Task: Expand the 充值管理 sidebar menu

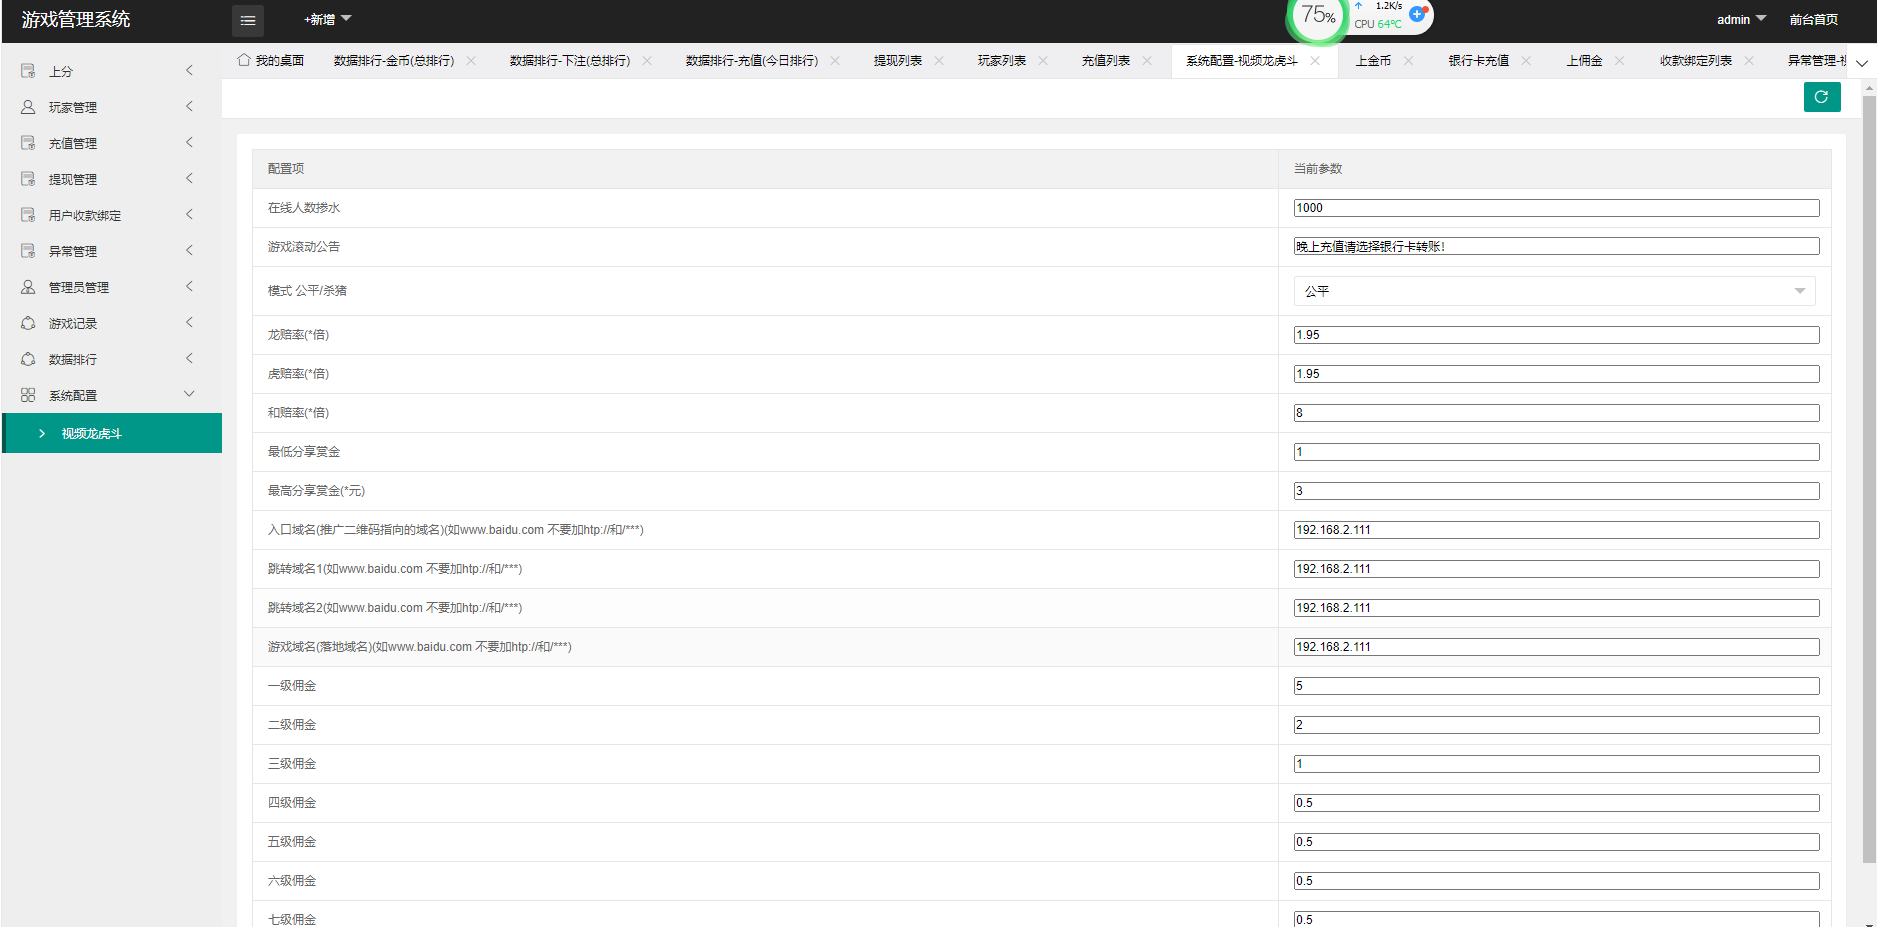Action: click(x=110, y=143)
